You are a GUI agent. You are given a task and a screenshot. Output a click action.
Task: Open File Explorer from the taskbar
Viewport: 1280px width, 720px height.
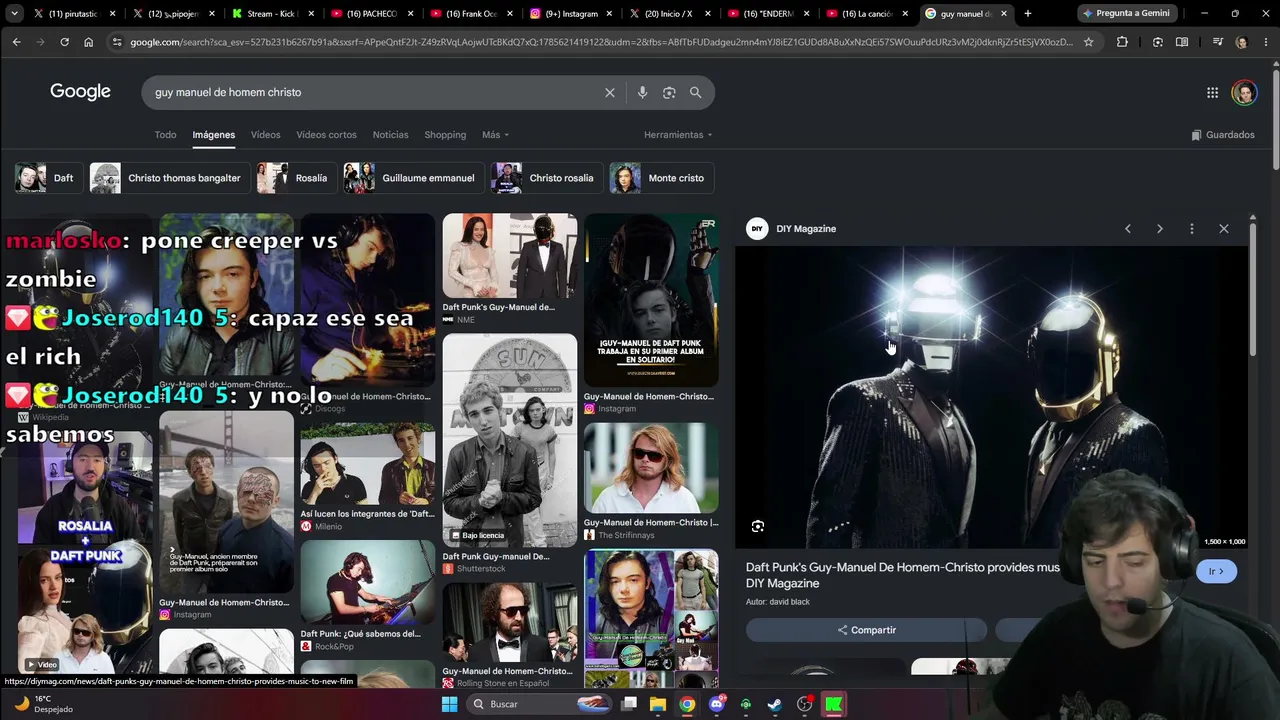(x=658, y=704)
